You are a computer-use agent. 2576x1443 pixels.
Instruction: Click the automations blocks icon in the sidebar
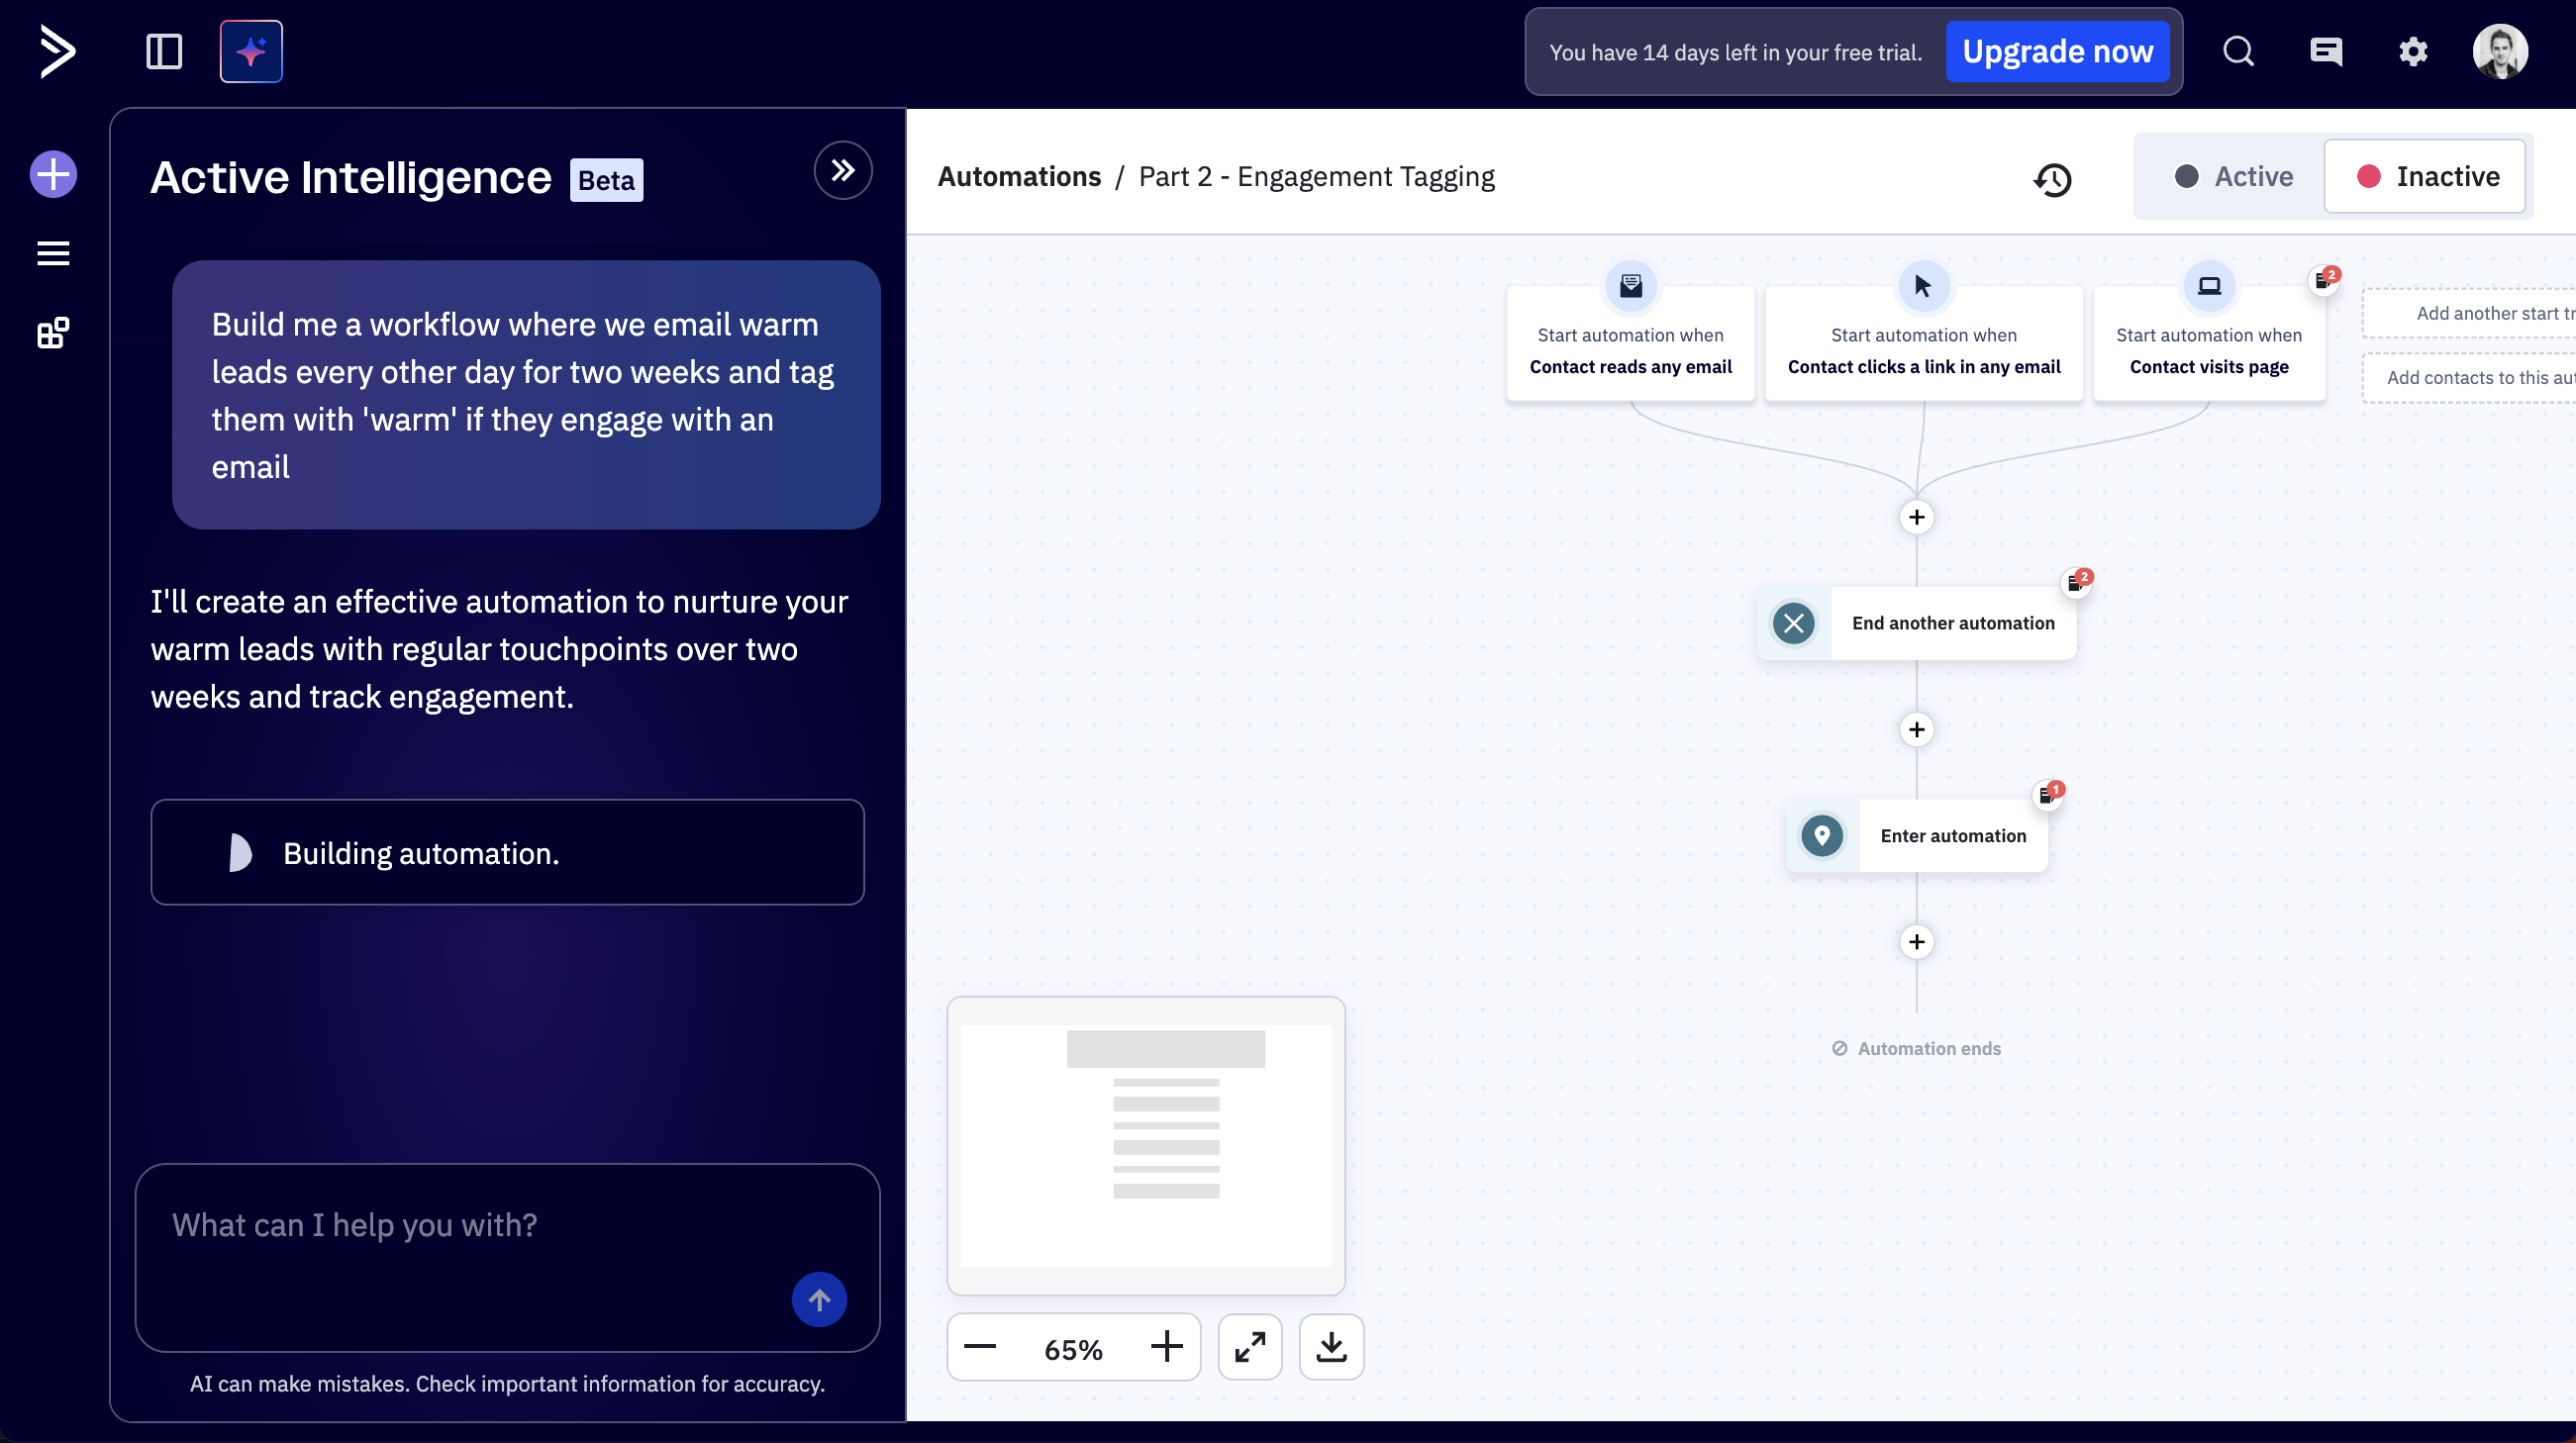pos(52,333)
